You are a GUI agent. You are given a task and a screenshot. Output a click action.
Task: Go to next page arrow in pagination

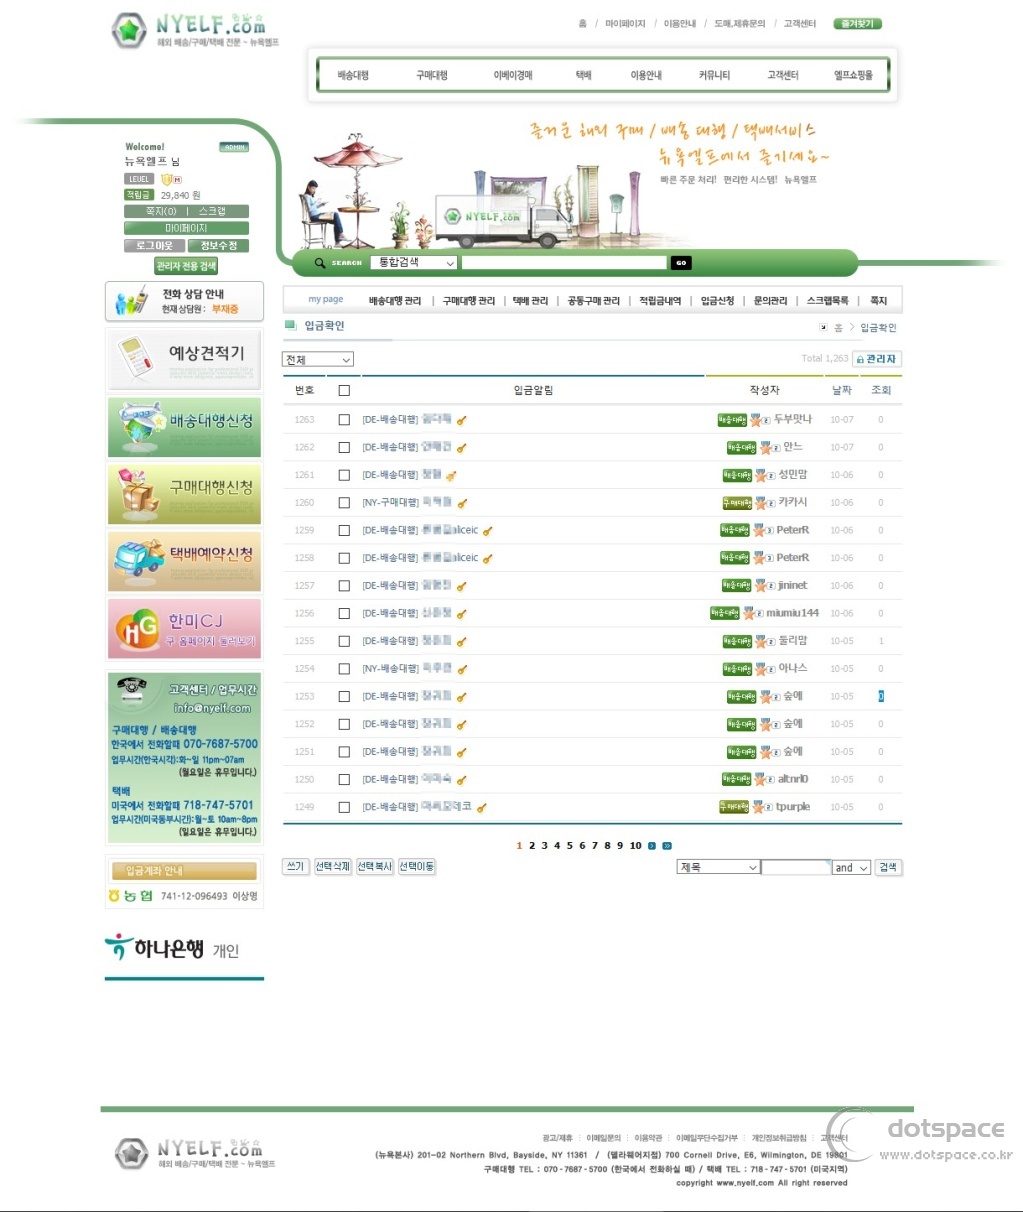tap(652, 846)
